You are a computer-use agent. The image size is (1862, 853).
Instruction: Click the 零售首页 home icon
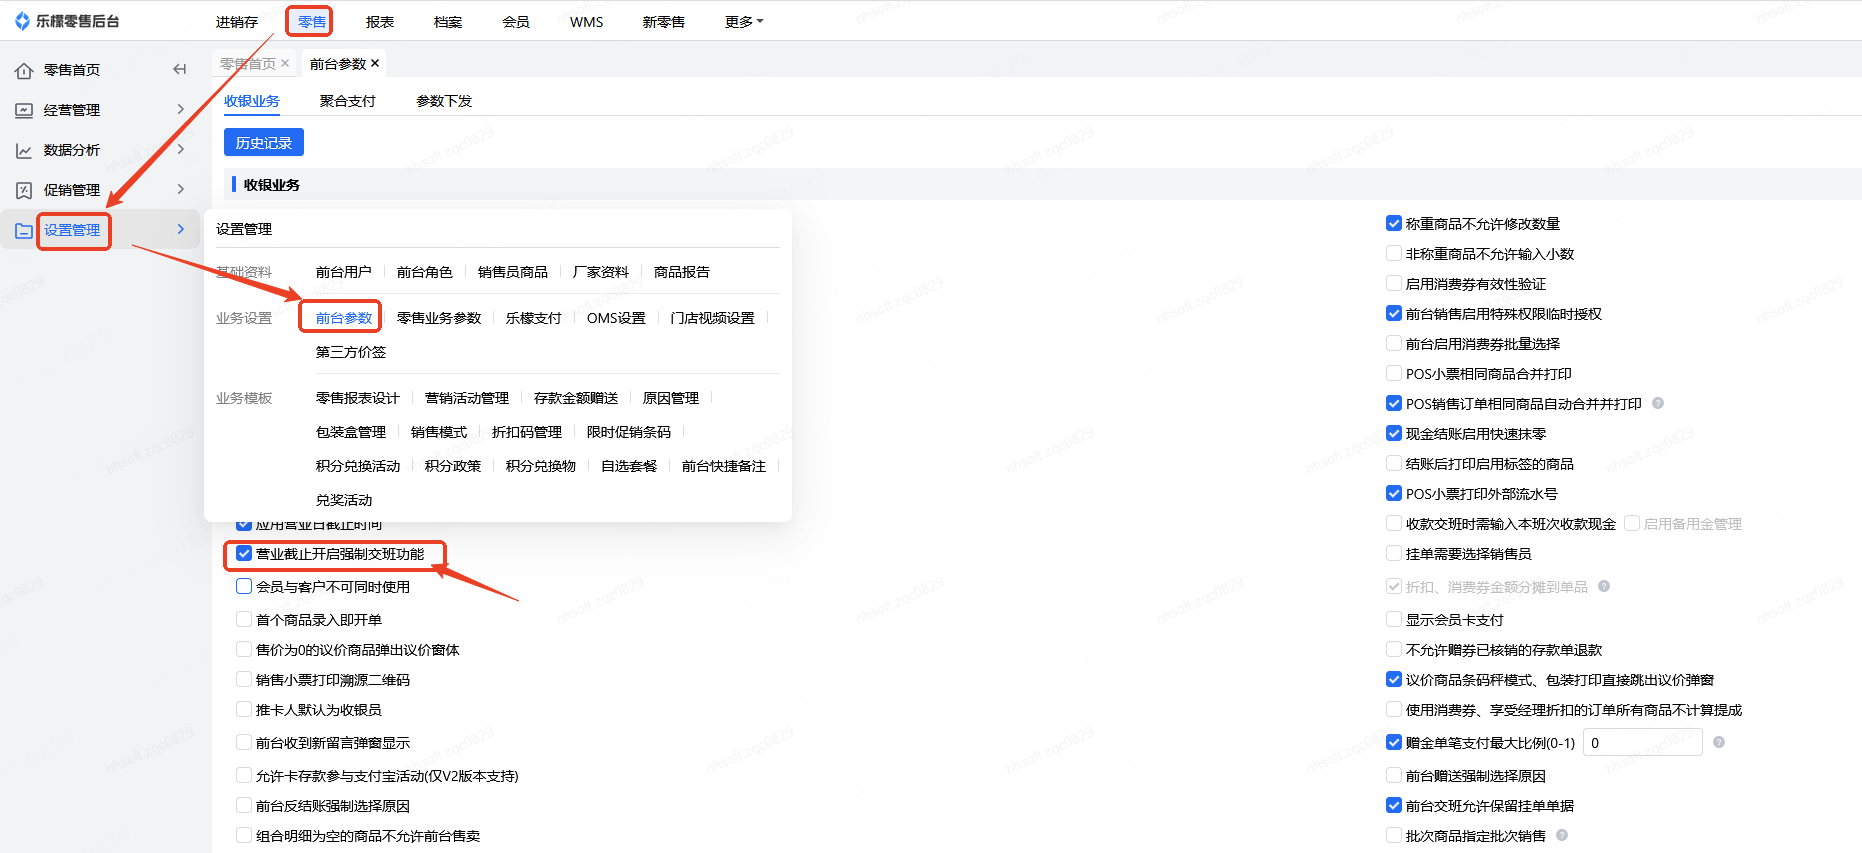coord(24,70)
